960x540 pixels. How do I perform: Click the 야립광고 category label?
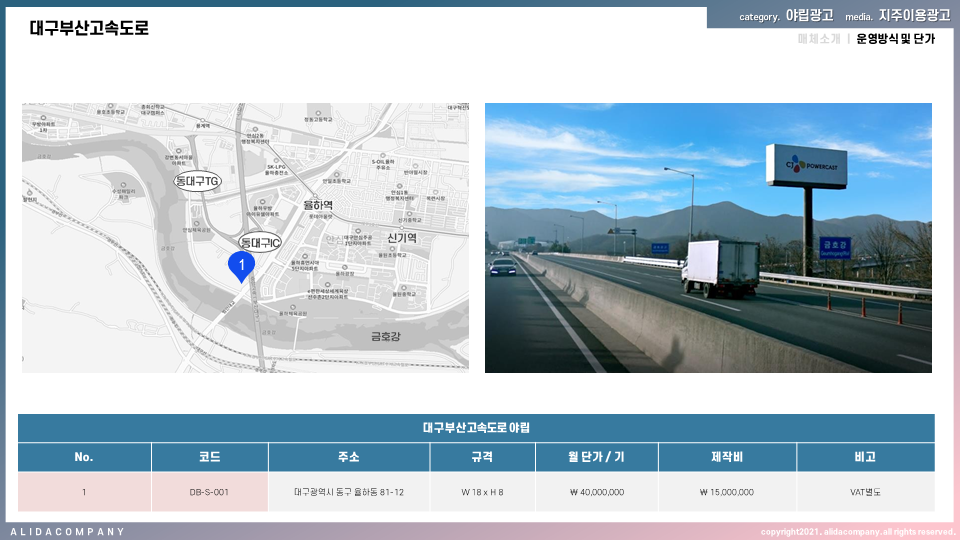809,16
